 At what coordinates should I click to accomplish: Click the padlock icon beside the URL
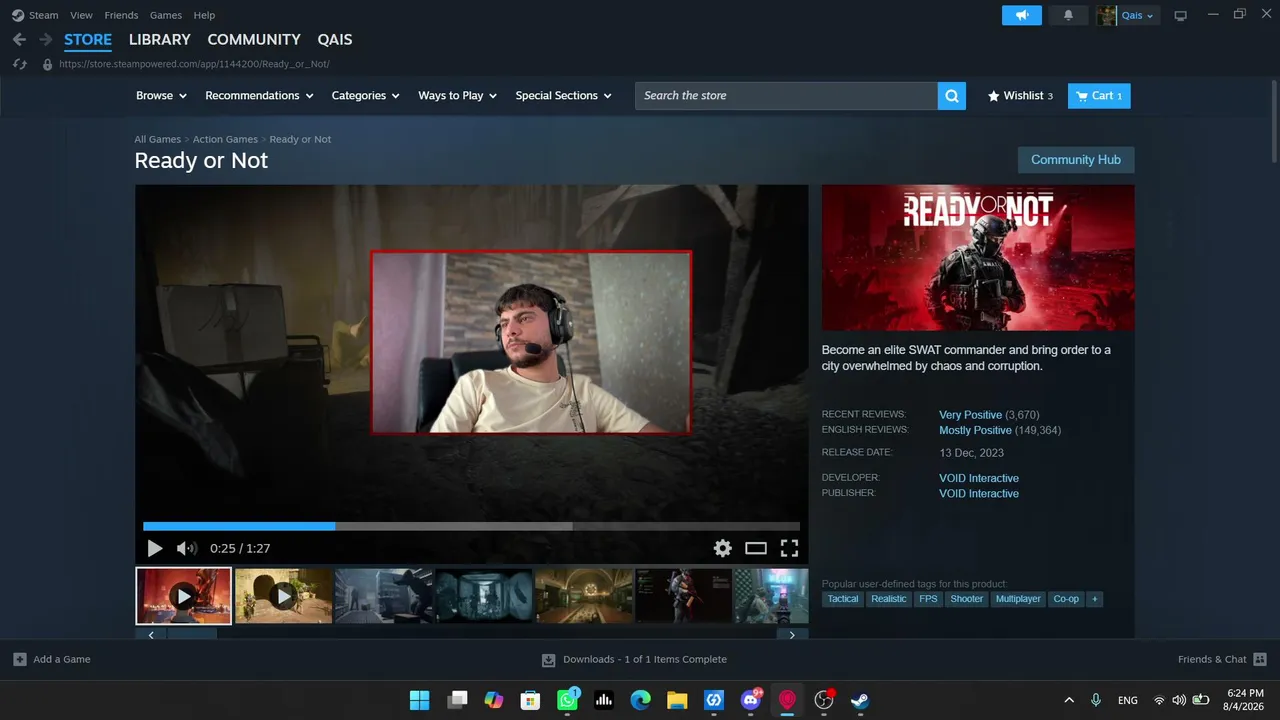point(47,64)
